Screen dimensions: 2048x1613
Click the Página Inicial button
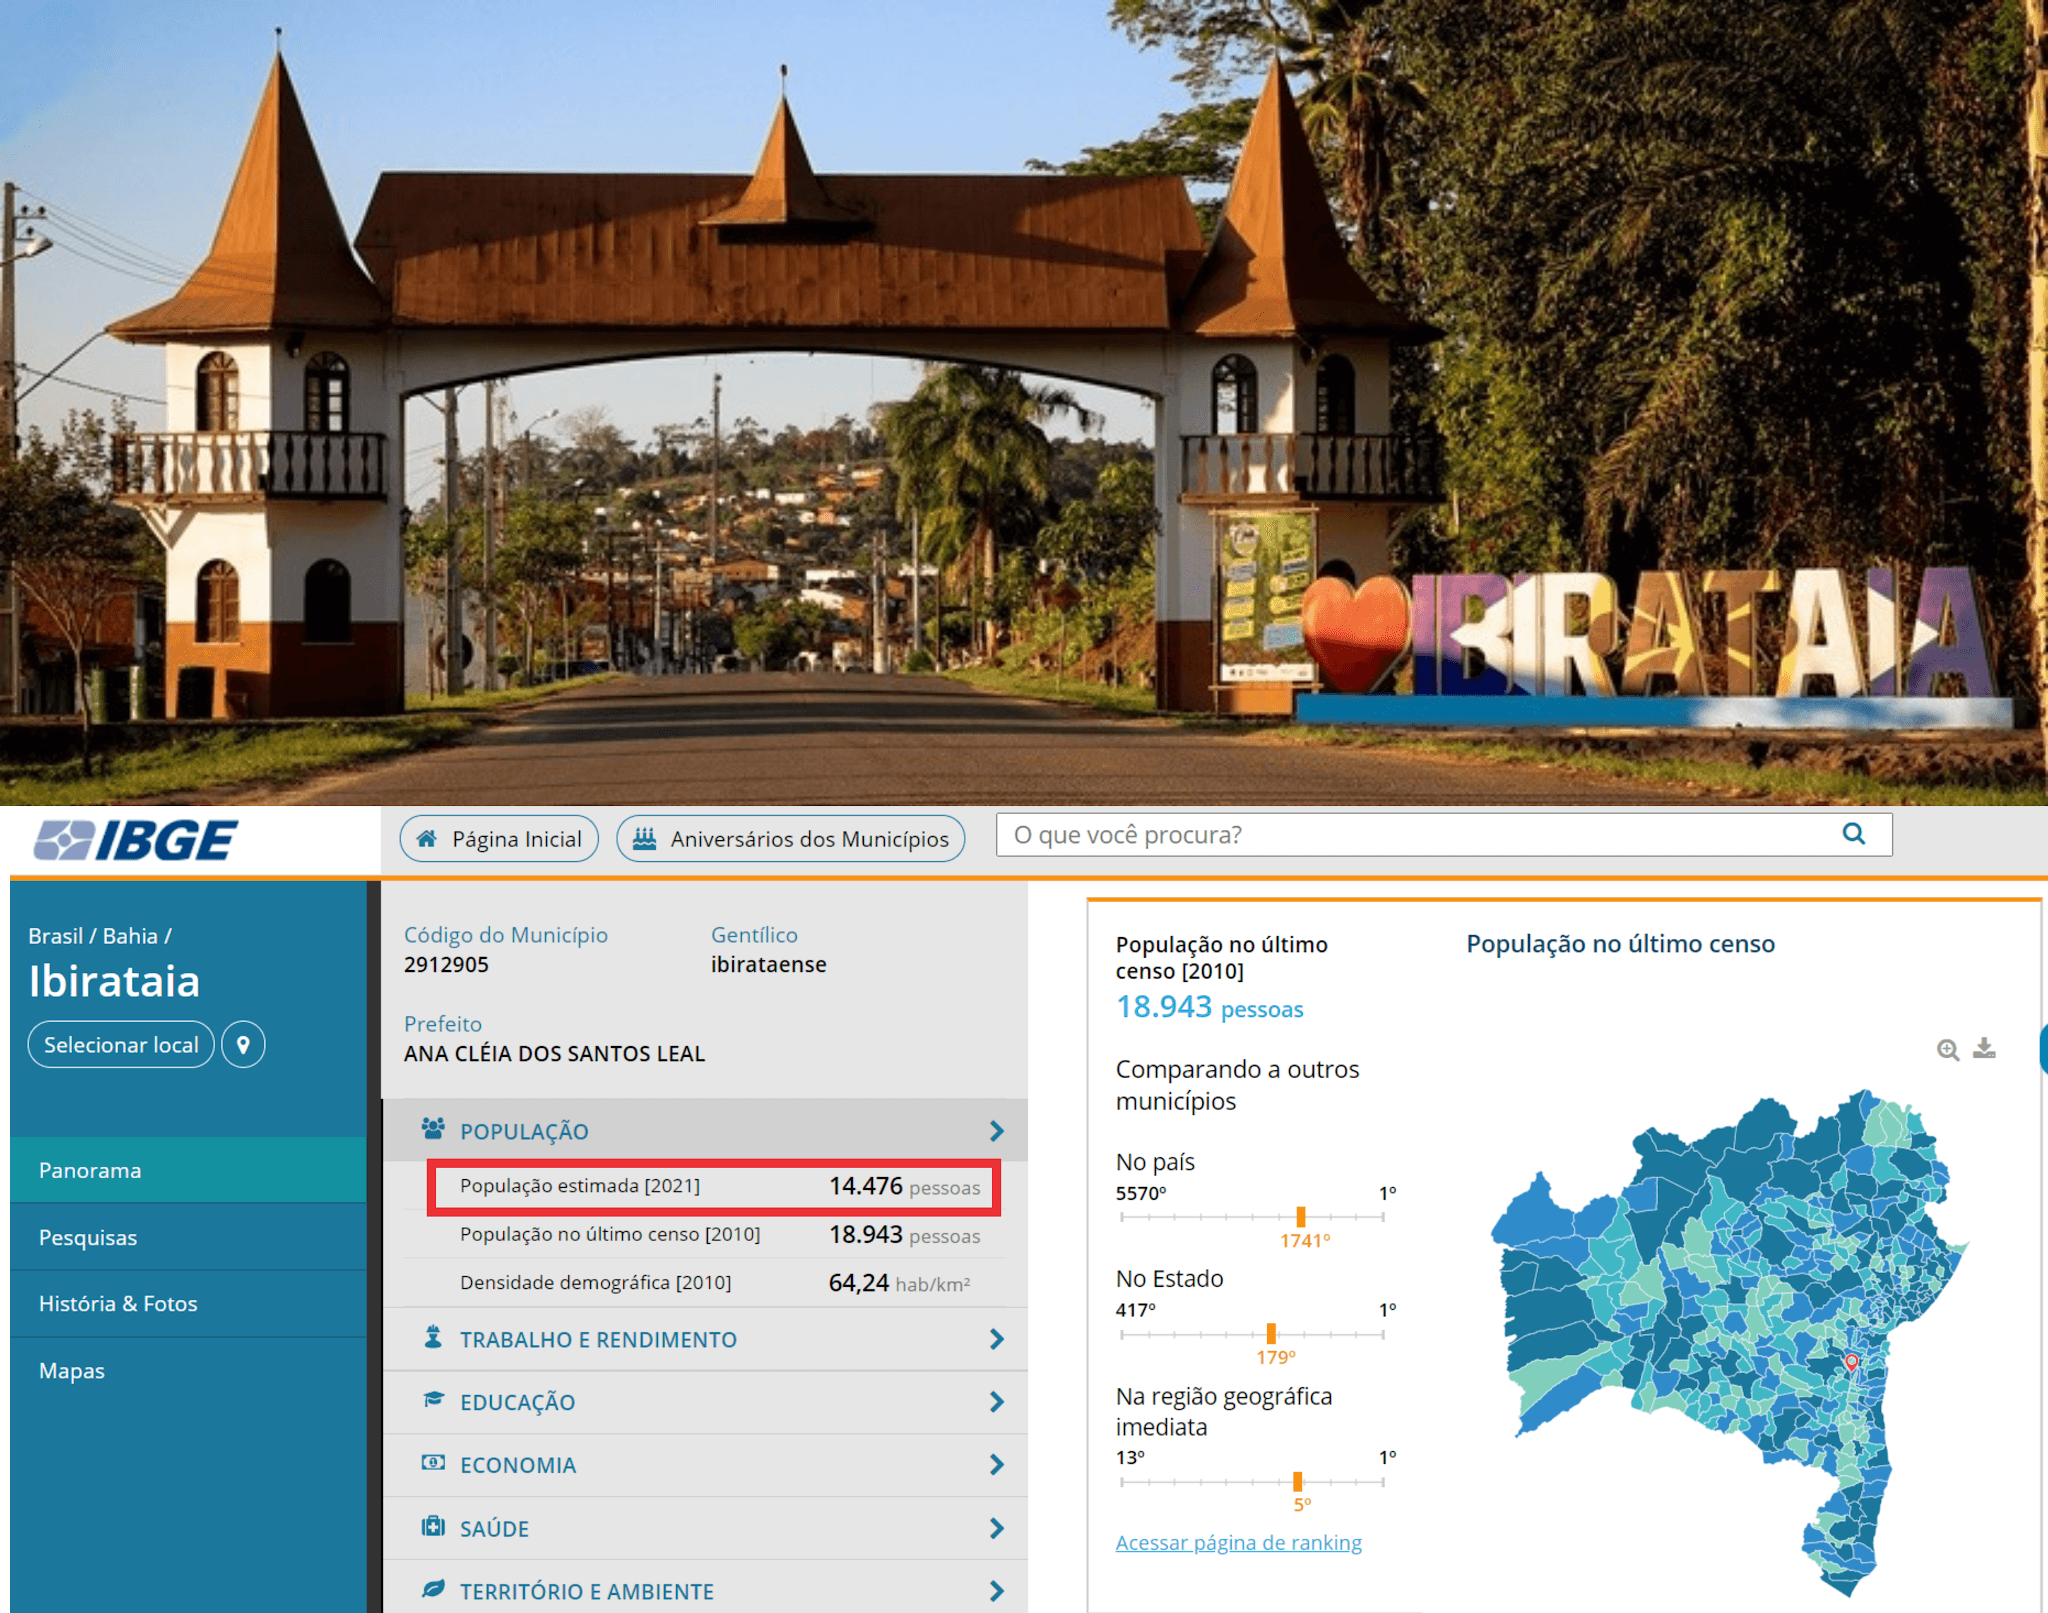[499, 839]
